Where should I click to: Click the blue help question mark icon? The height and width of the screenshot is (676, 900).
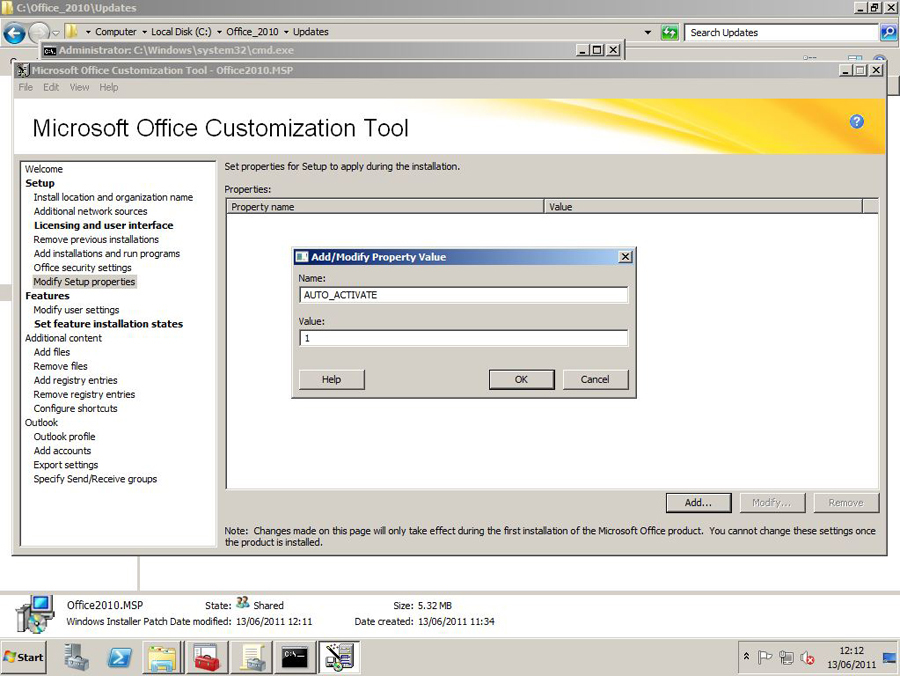(856, 122)
